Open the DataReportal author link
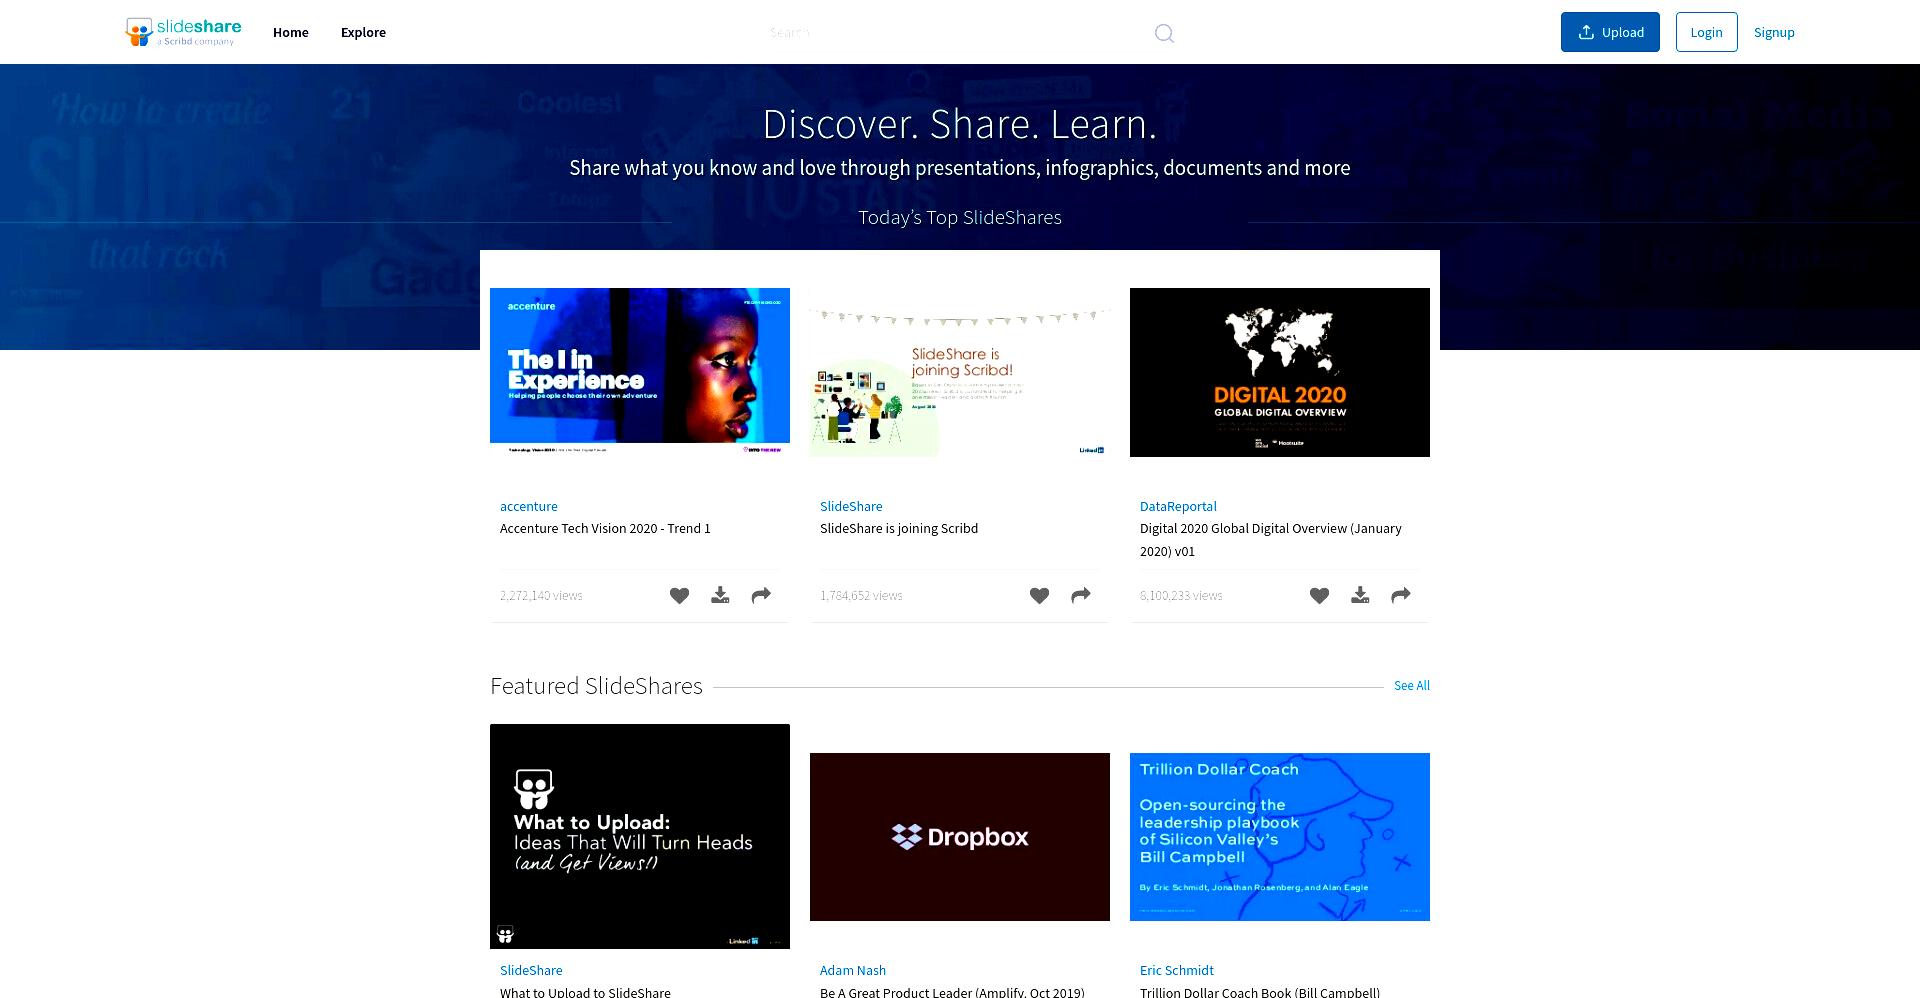 pos(1178,506)
